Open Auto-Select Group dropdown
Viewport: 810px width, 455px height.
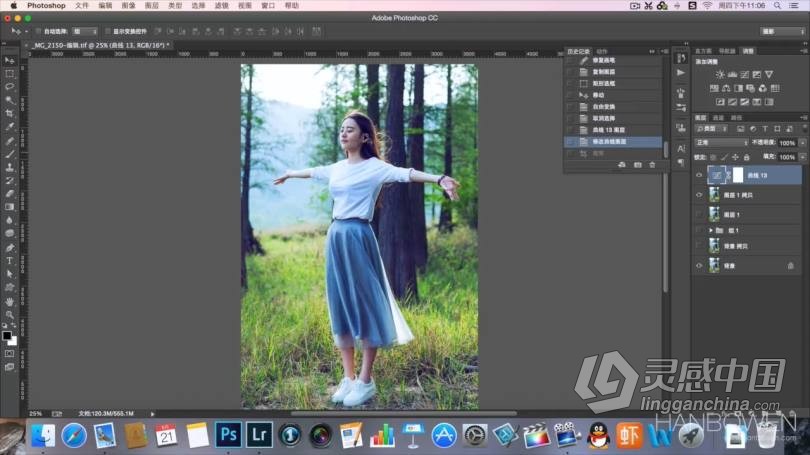85,32
